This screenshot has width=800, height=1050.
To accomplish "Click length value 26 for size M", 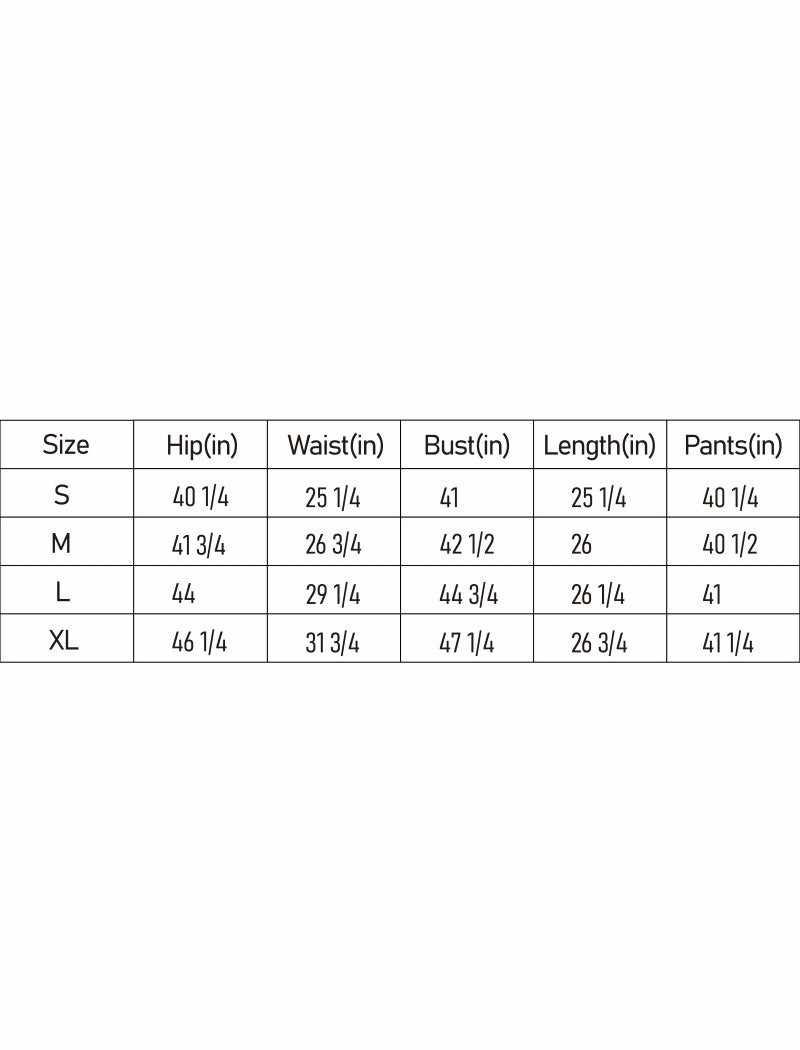I will 582,545.
